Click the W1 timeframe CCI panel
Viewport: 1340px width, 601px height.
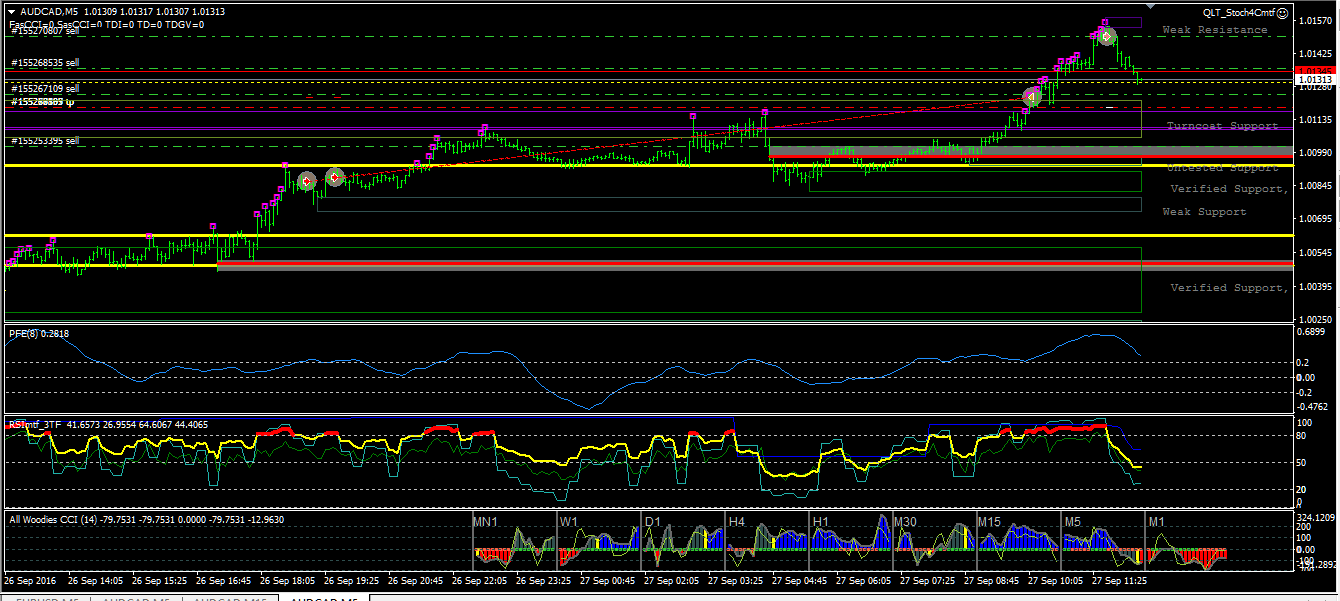click(598, 540)
